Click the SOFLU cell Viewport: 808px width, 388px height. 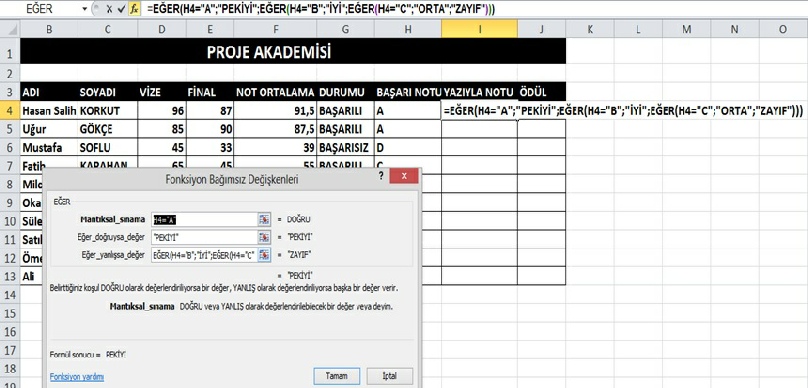click(x=108, y=147)
